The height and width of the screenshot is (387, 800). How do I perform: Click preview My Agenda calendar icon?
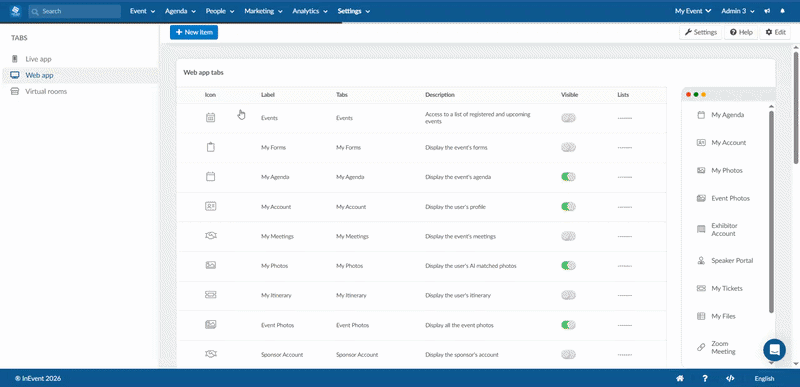(701, 115)
